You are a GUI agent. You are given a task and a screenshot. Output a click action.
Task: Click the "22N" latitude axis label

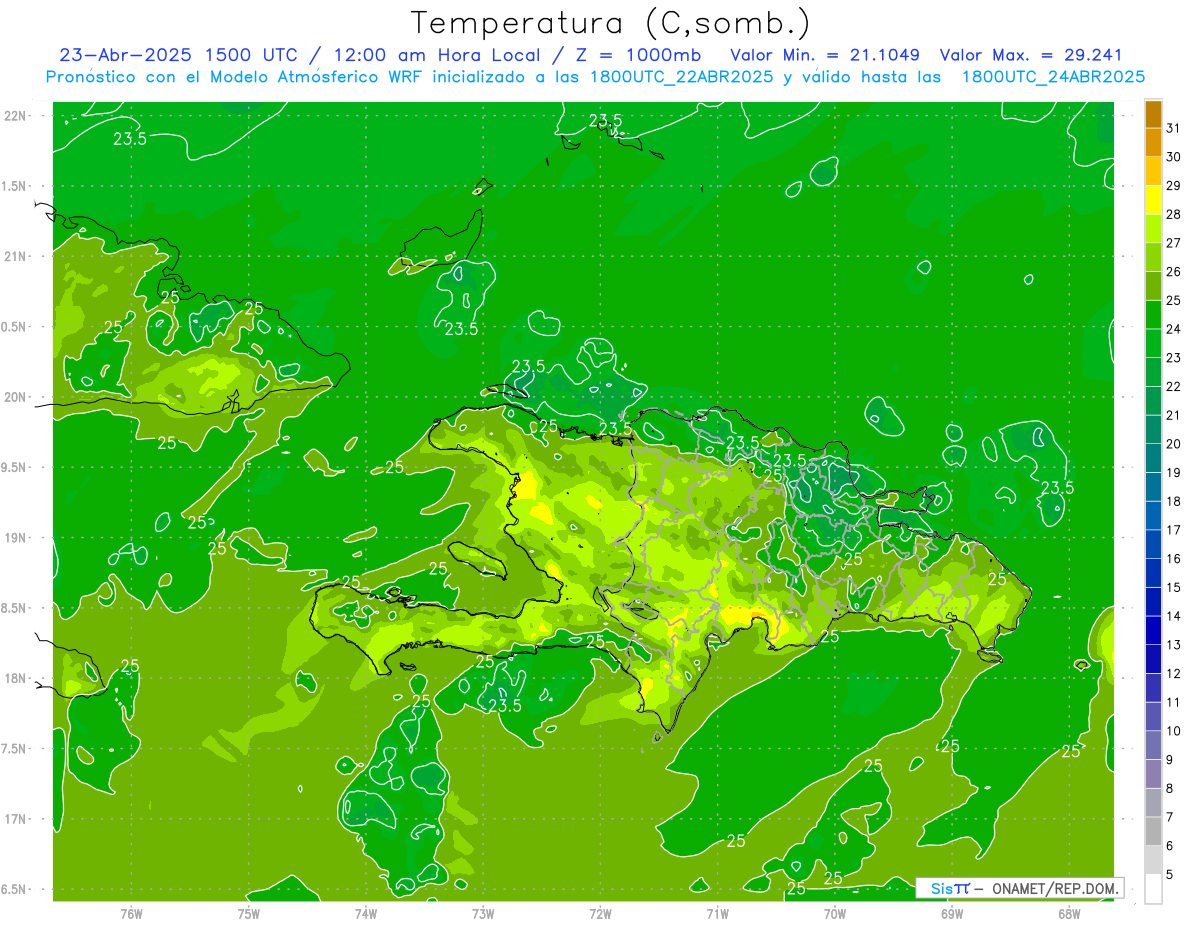(x=17, y=116)
